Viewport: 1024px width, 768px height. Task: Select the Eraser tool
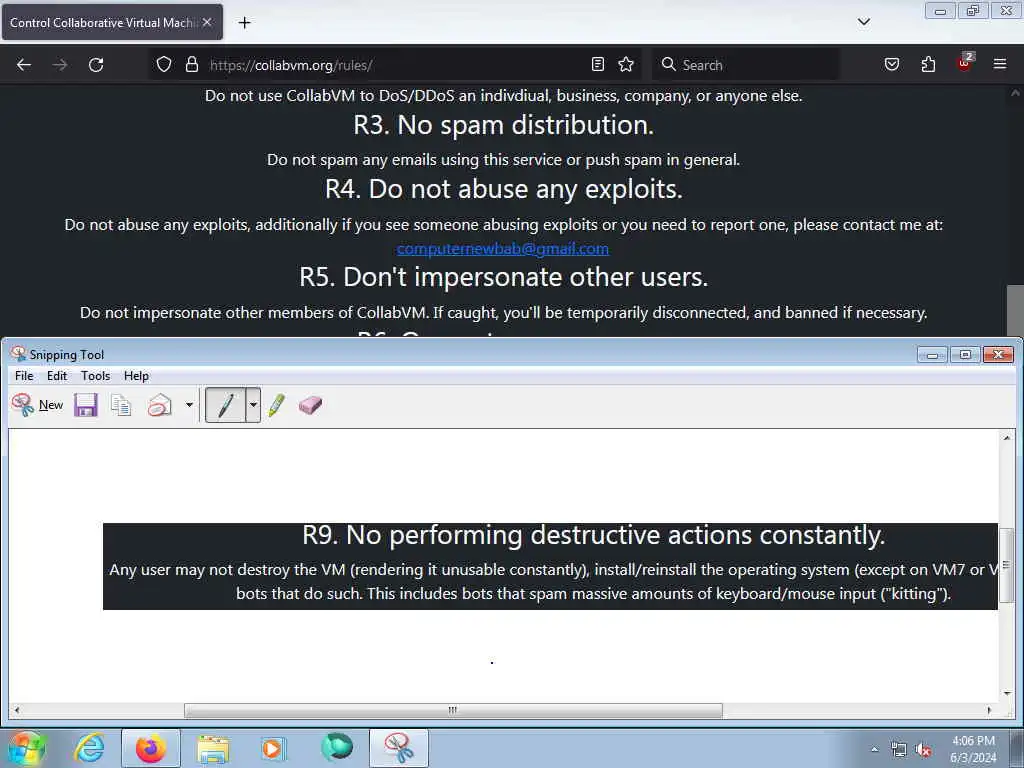point(310,405)
